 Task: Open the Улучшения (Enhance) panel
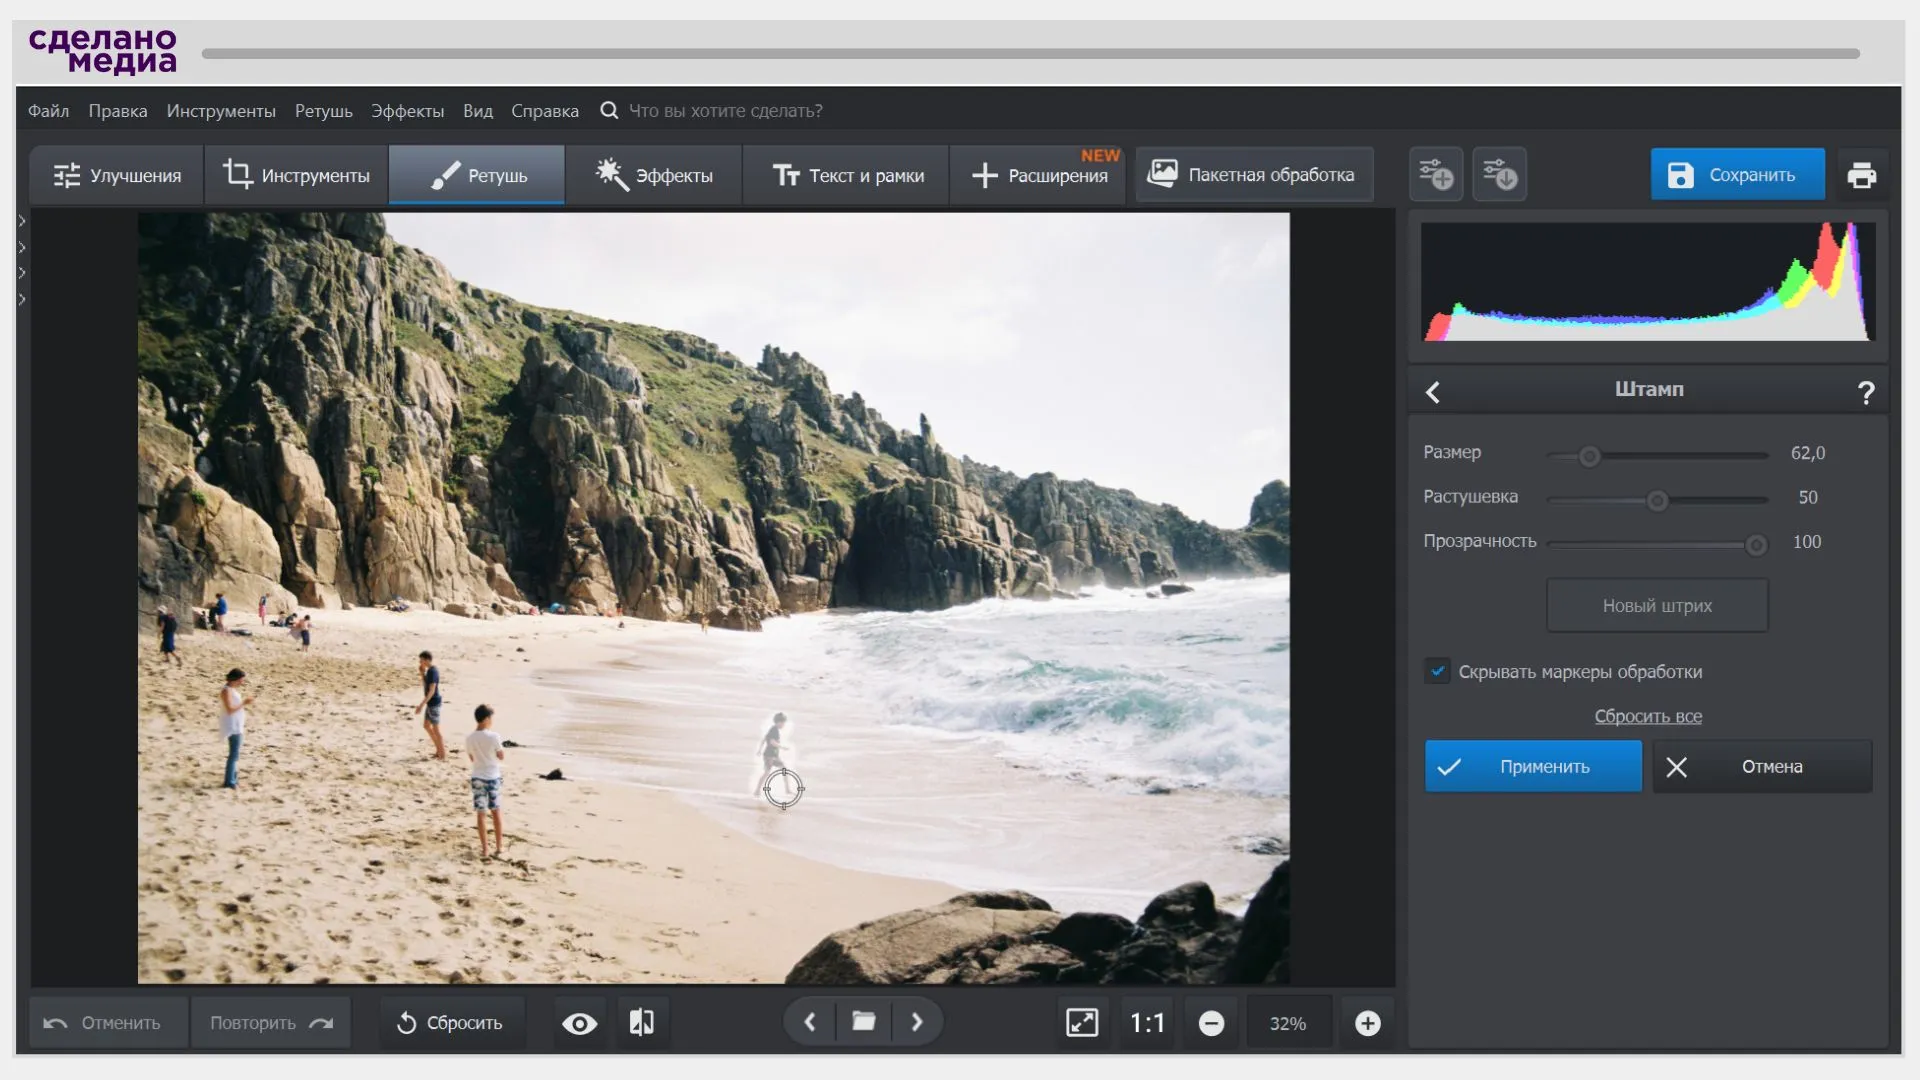tap(115, 174)
